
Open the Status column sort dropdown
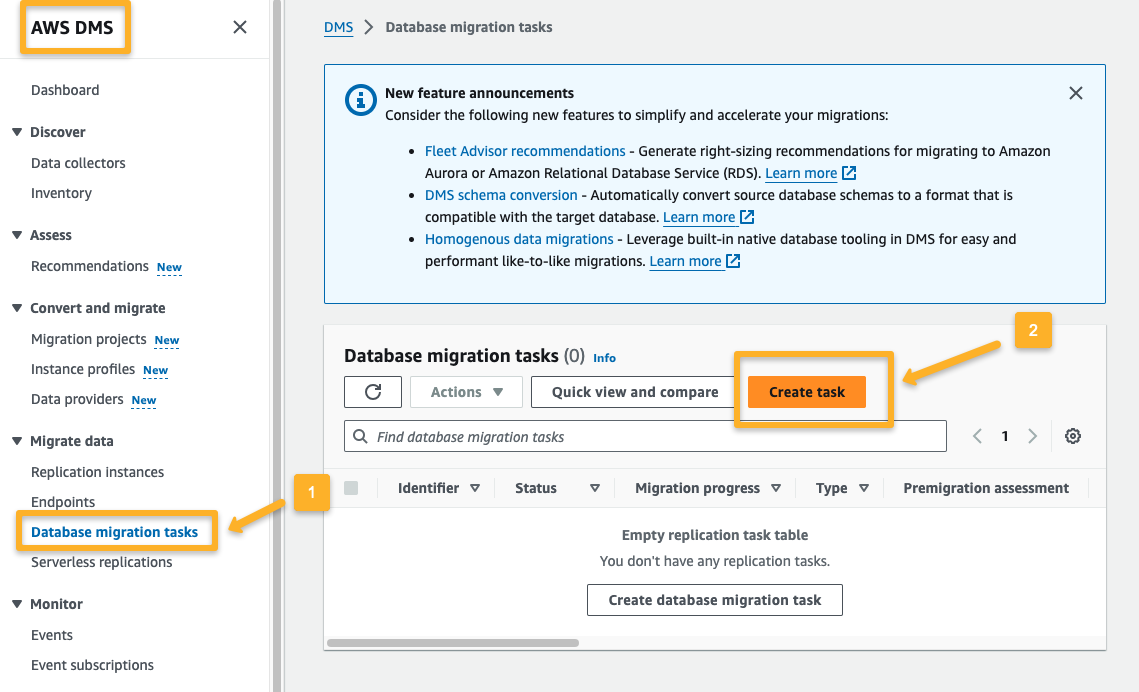coord(594,487)
